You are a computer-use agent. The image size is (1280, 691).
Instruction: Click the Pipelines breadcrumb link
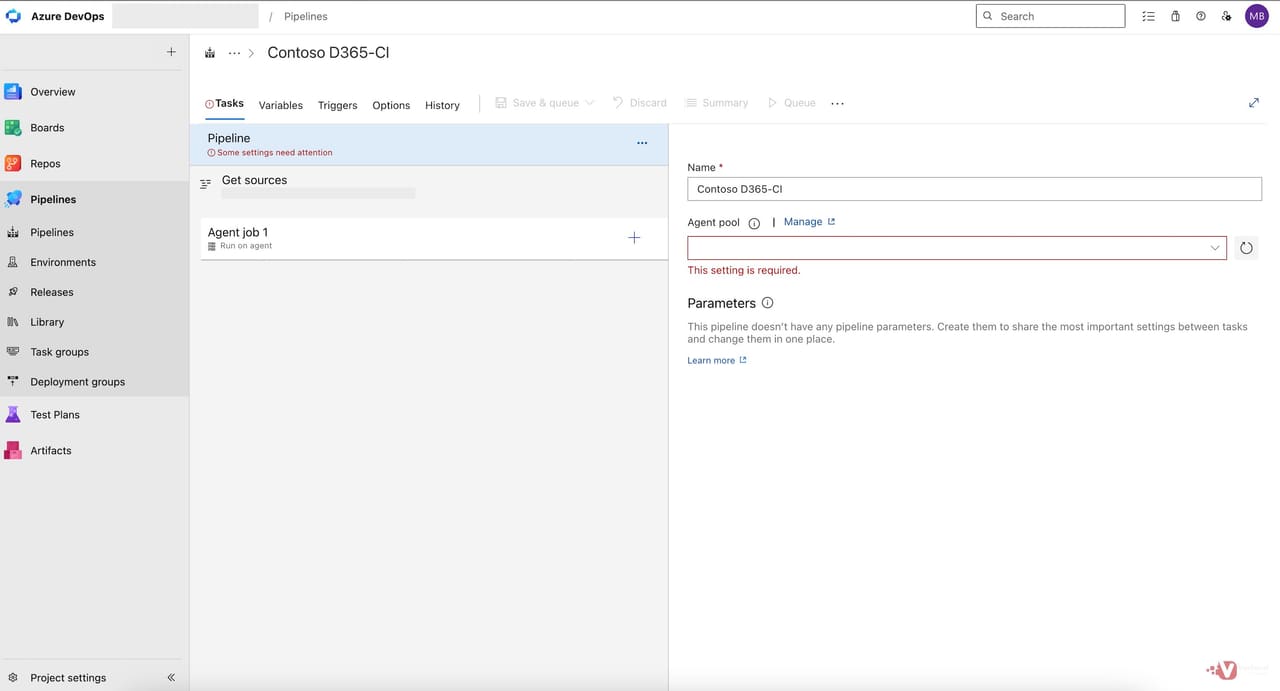pos(305,17)
